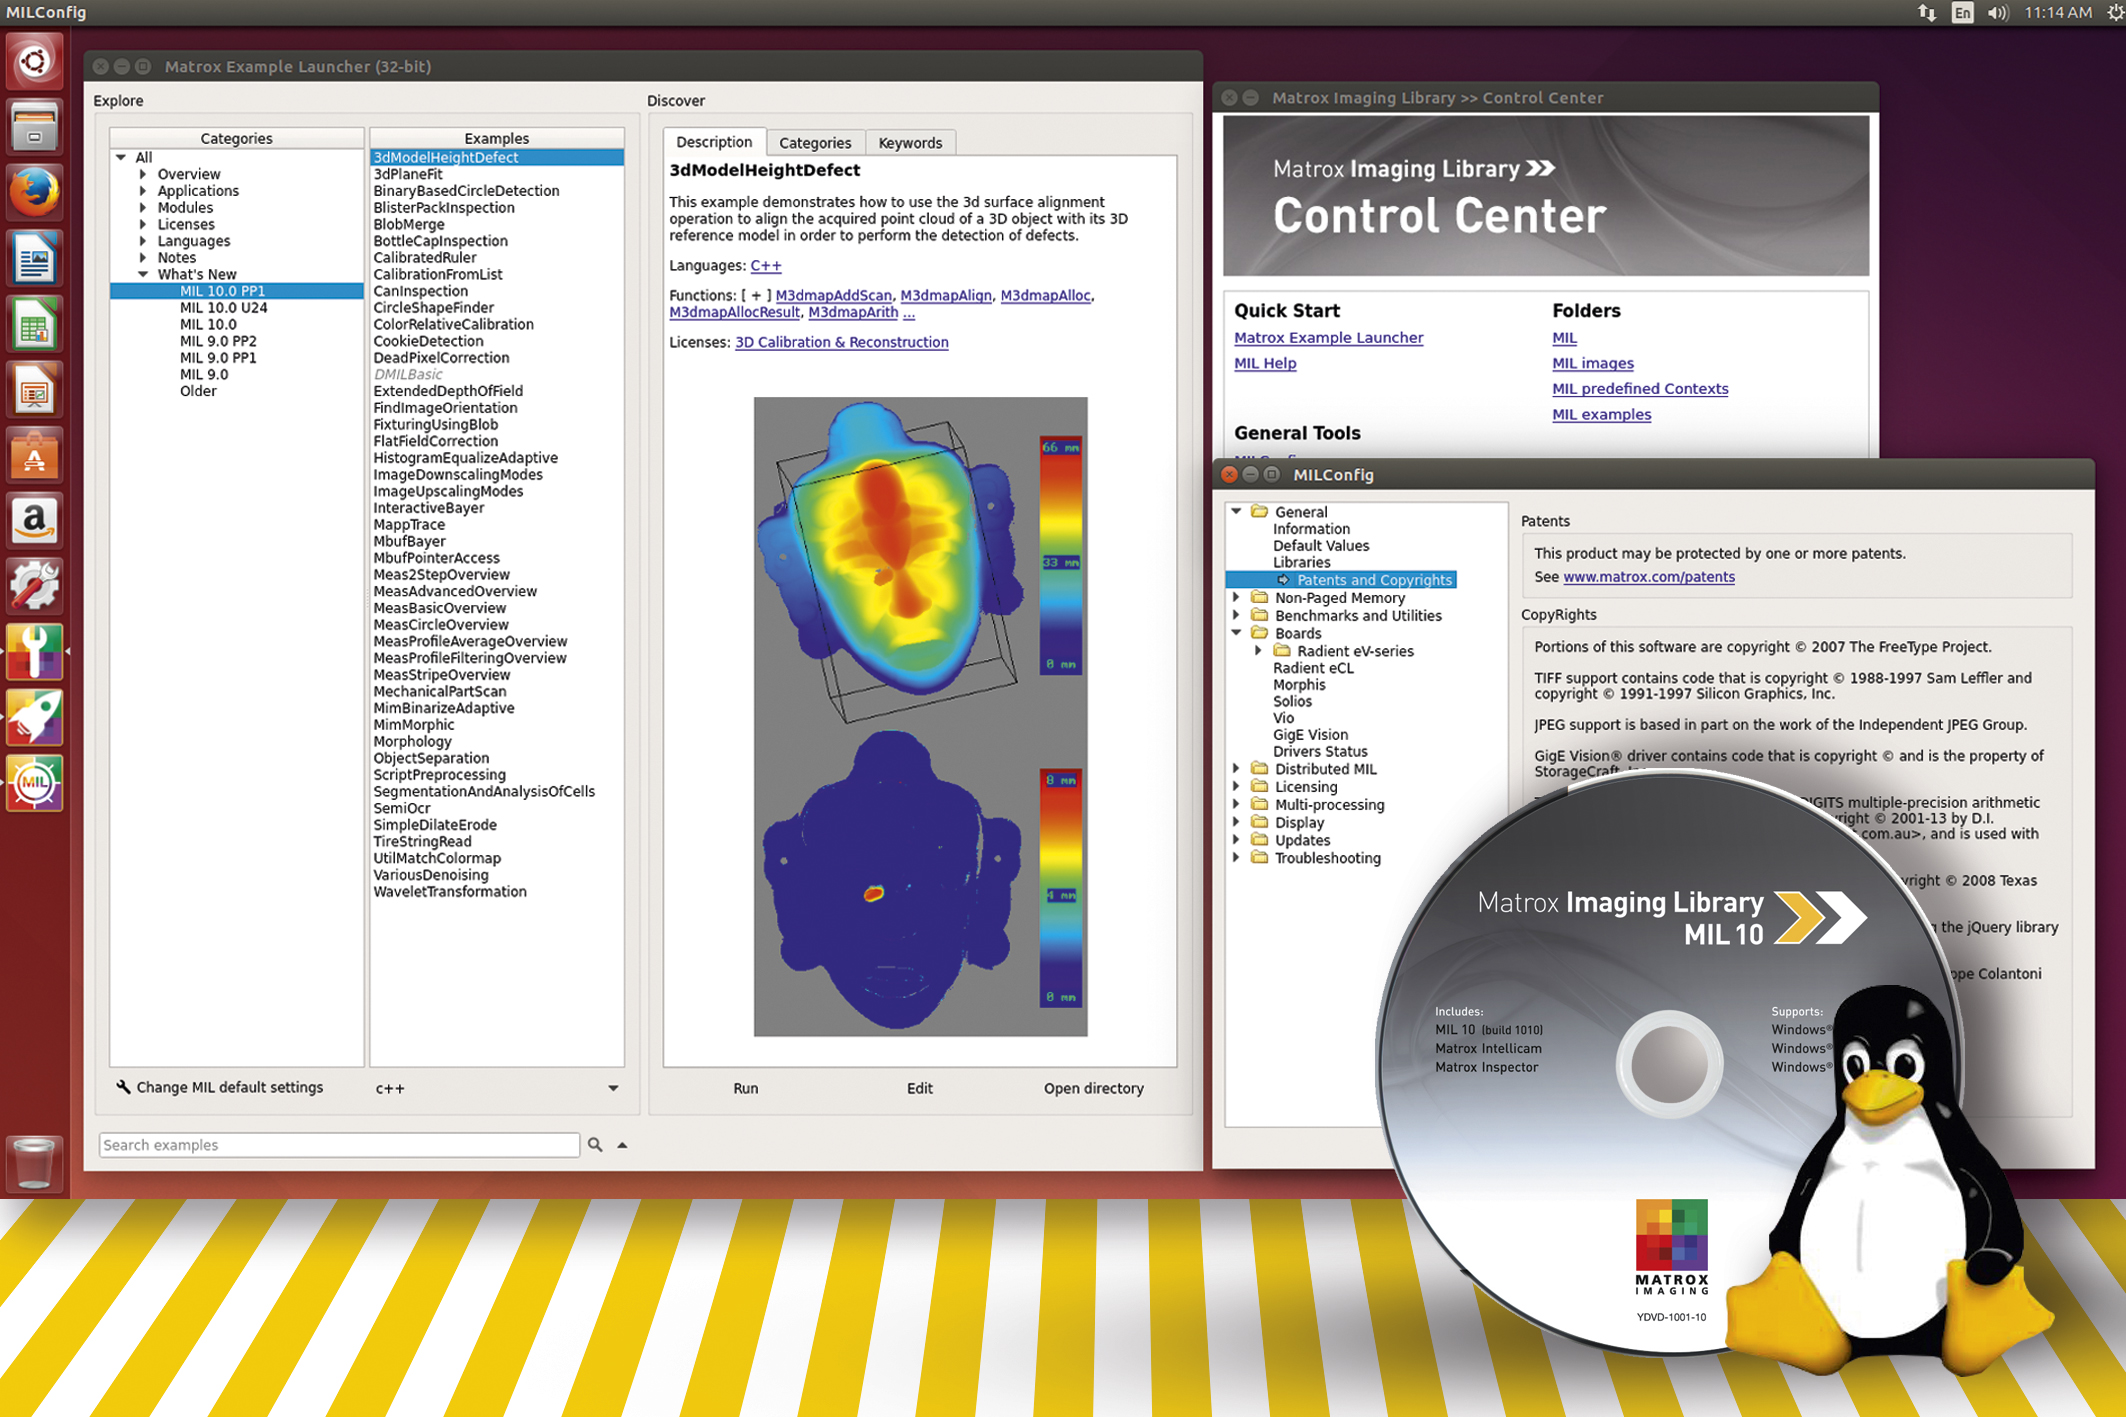The image size is (2126, 1417).
Task: Open Firefox from the Ubuntu dock
Action: 34,193
